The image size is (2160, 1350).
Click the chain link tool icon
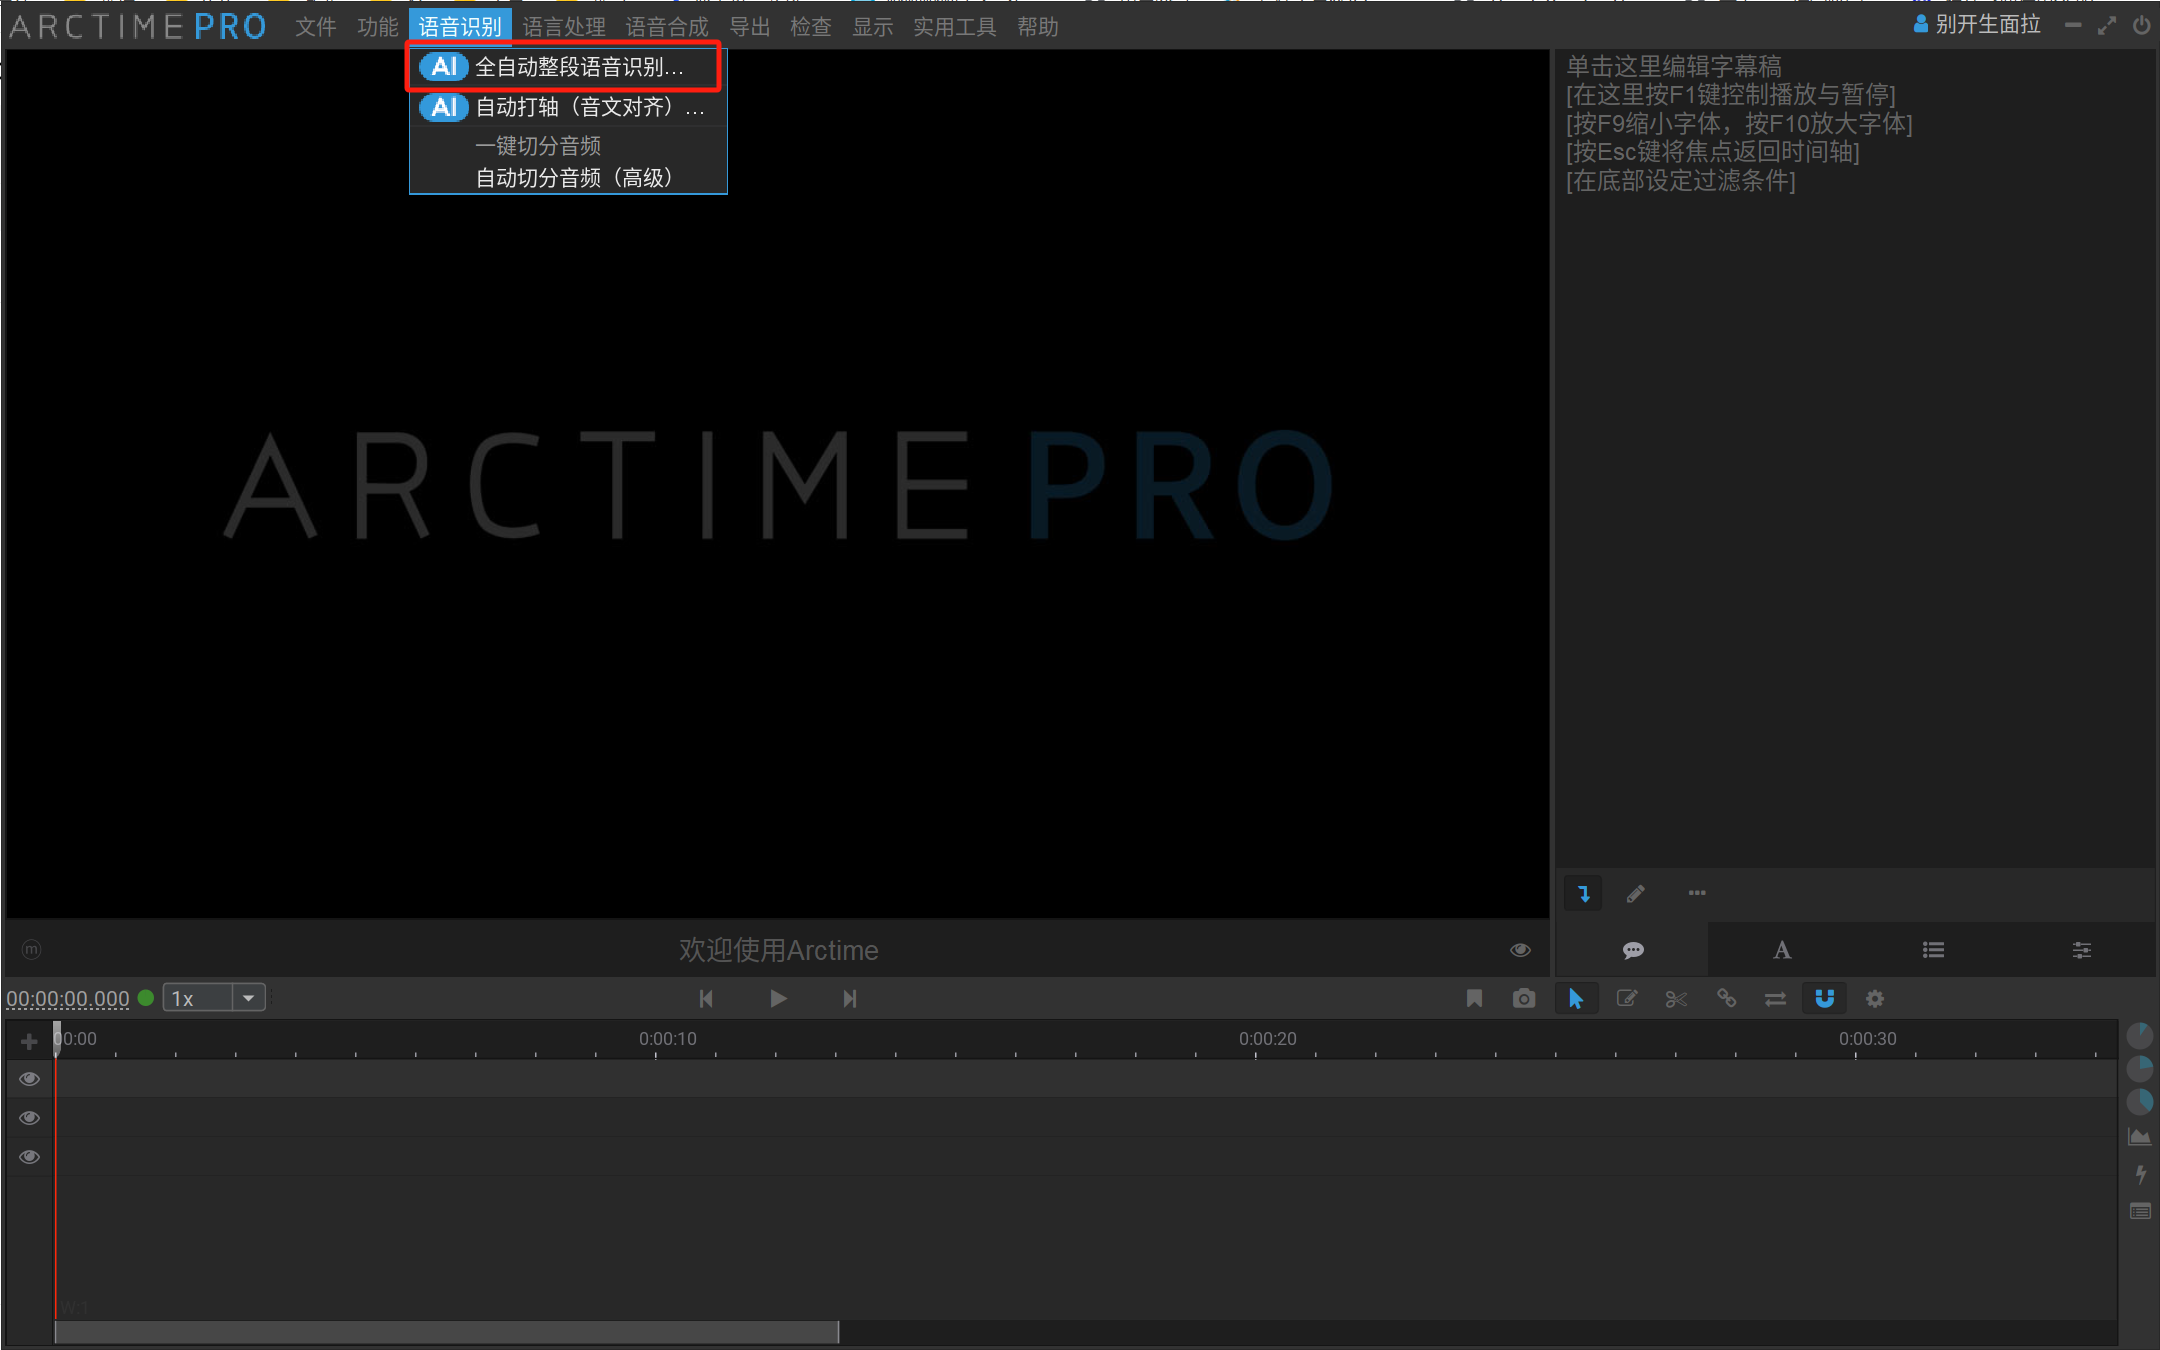click(1726, 998)
